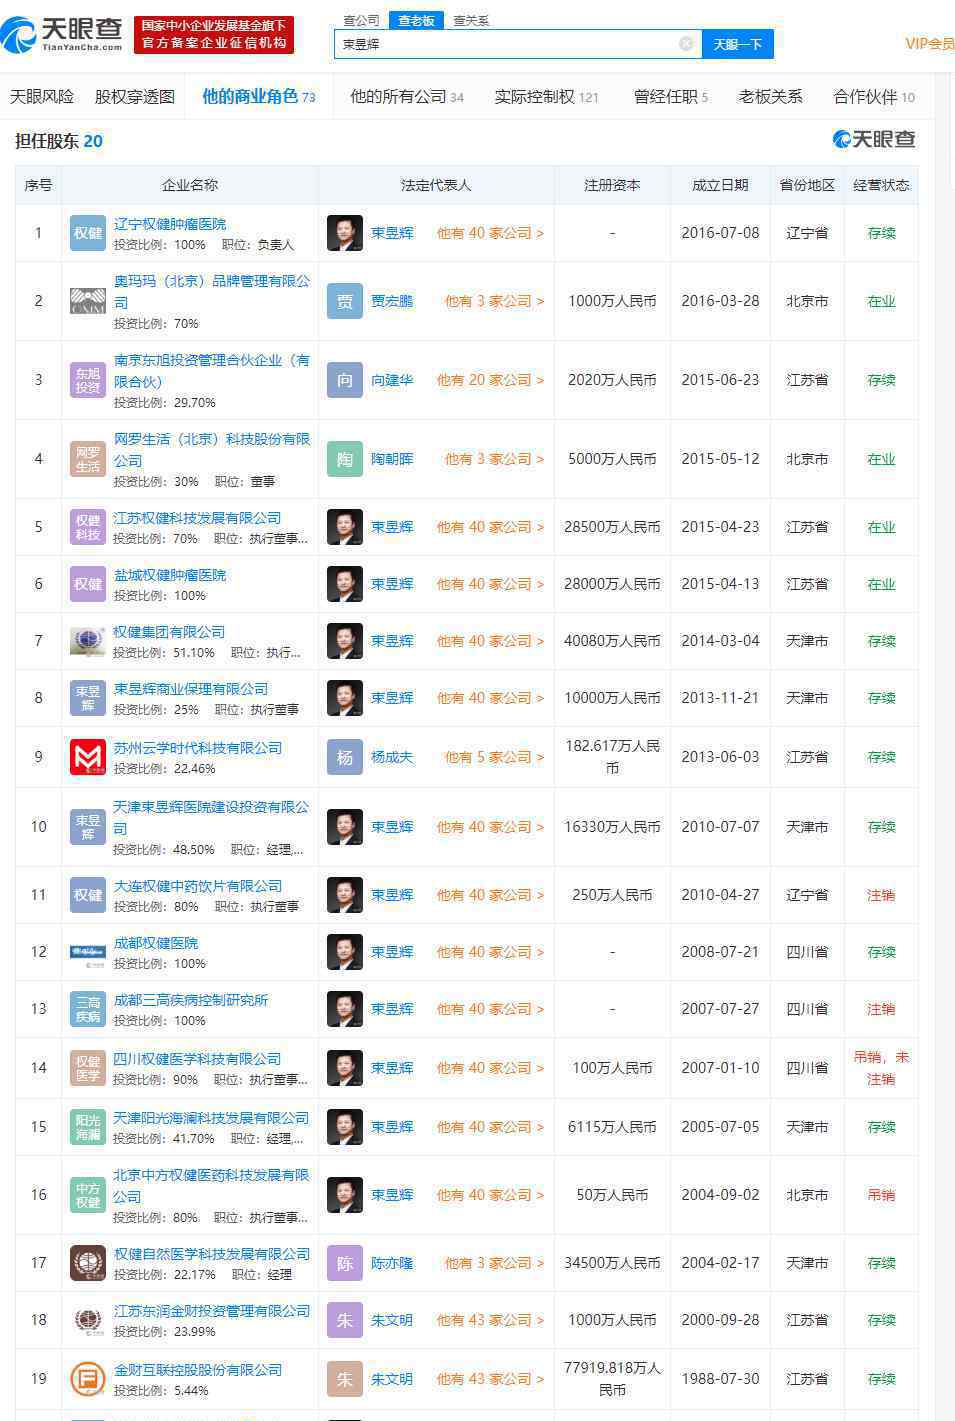
Task: Click the 天眼一下 search button
Action: (x=738, y=44)
